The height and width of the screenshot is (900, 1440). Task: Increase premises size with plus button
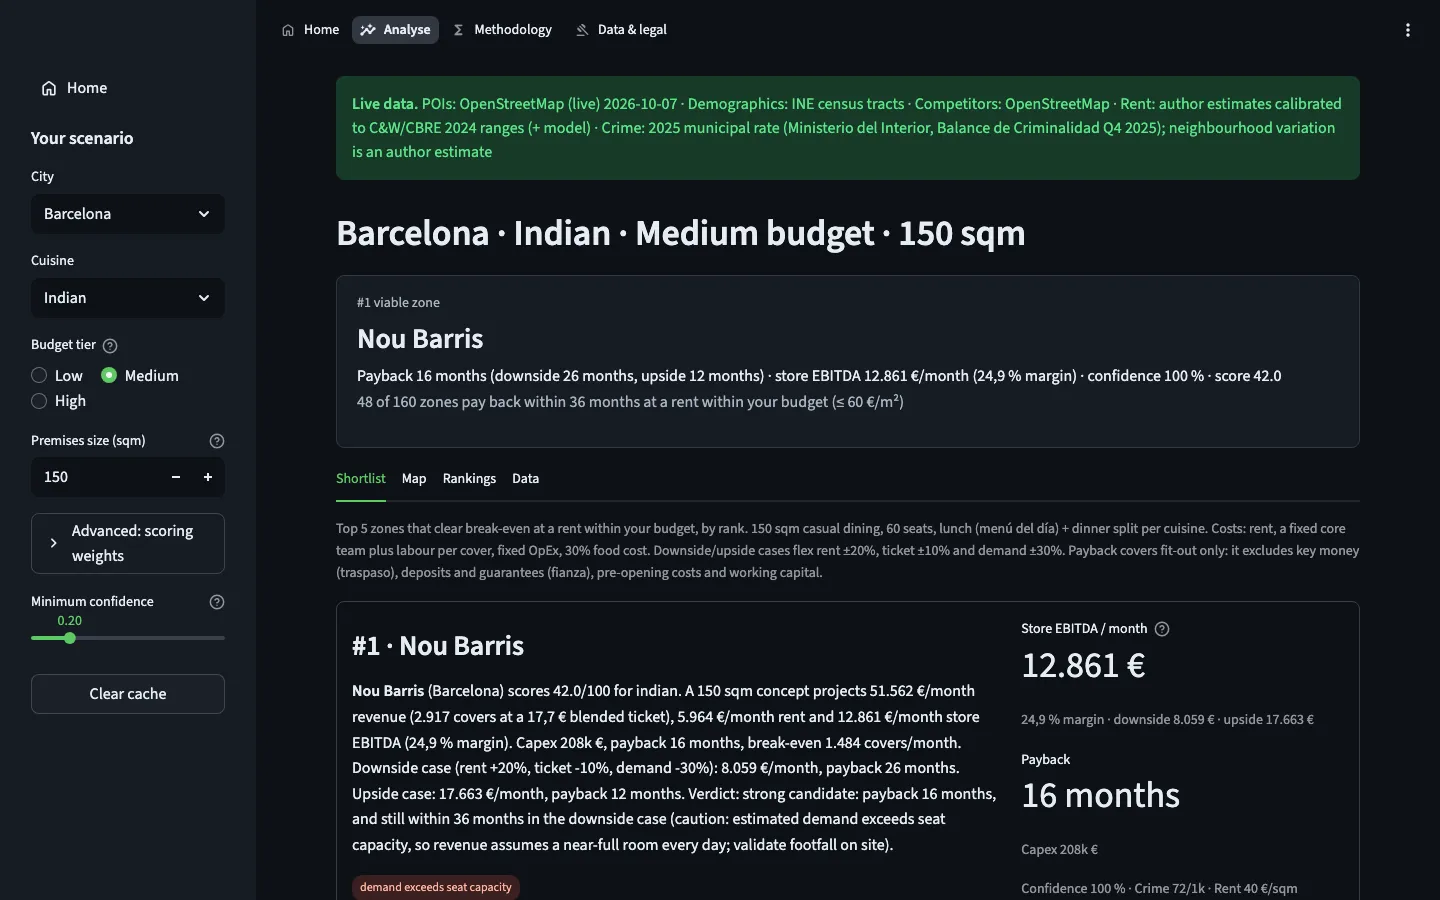[208, 477]
